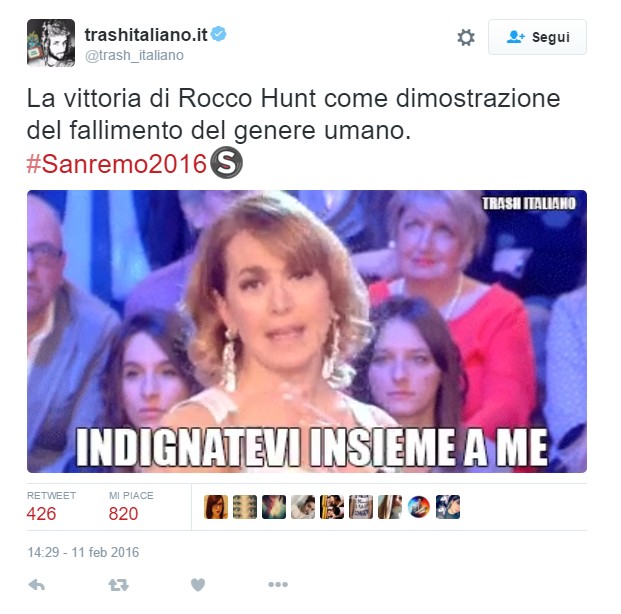Open the #Sanremo2016 hashtag link
Screen dimensions: 621x614
click(x=117, y=163)
